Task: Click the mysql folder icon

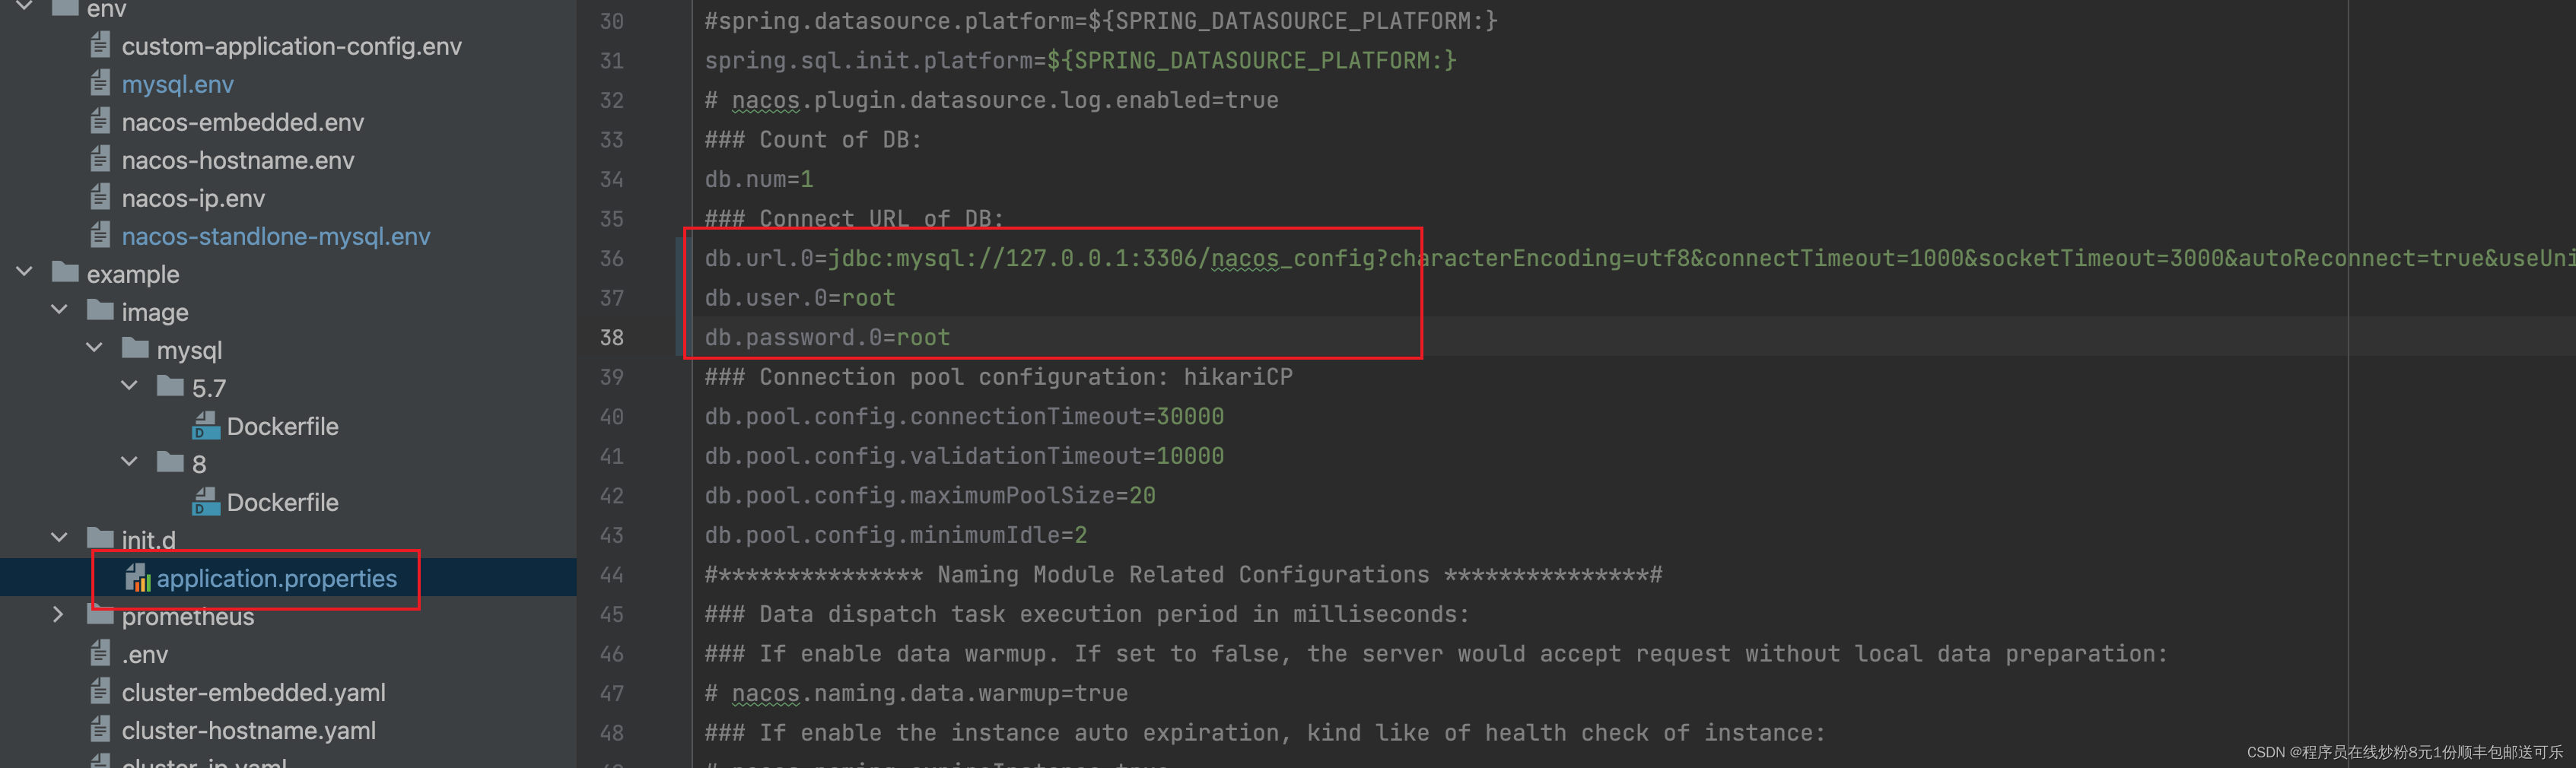Action: click(x=135, y=348)
